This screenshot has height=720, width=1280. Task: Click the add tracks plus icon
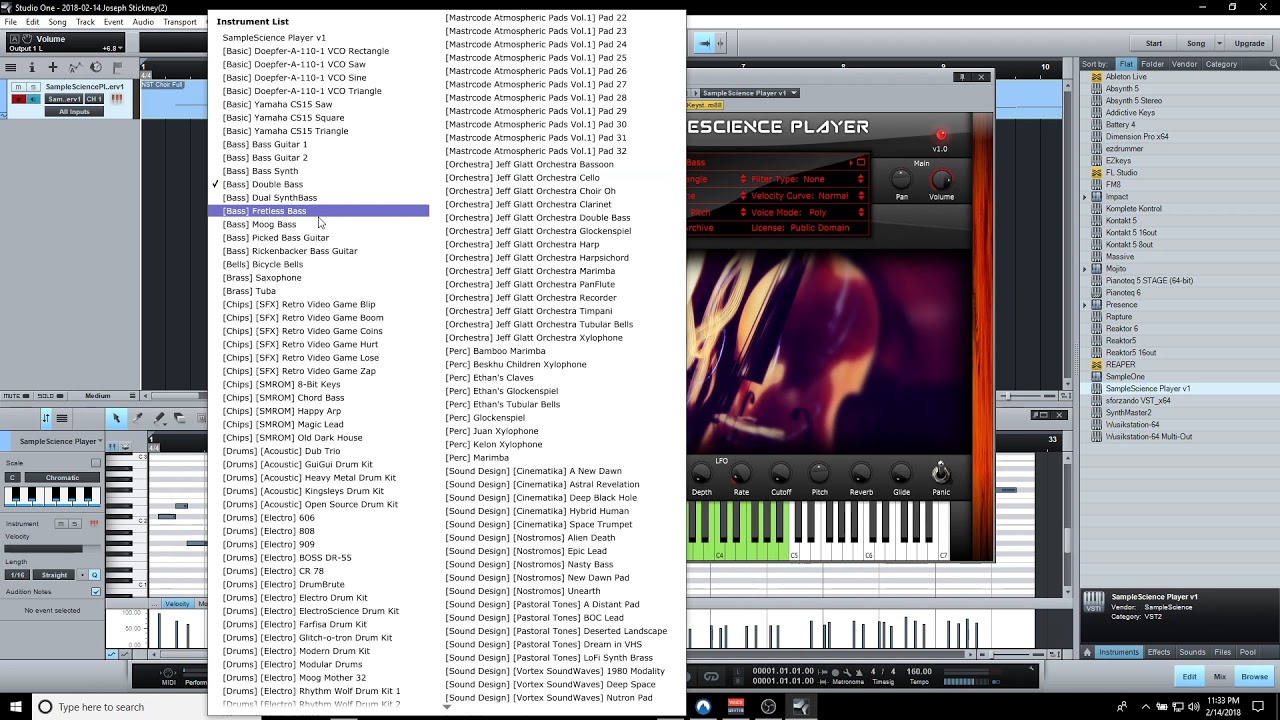pyautogui.click(x=53, y=67)
